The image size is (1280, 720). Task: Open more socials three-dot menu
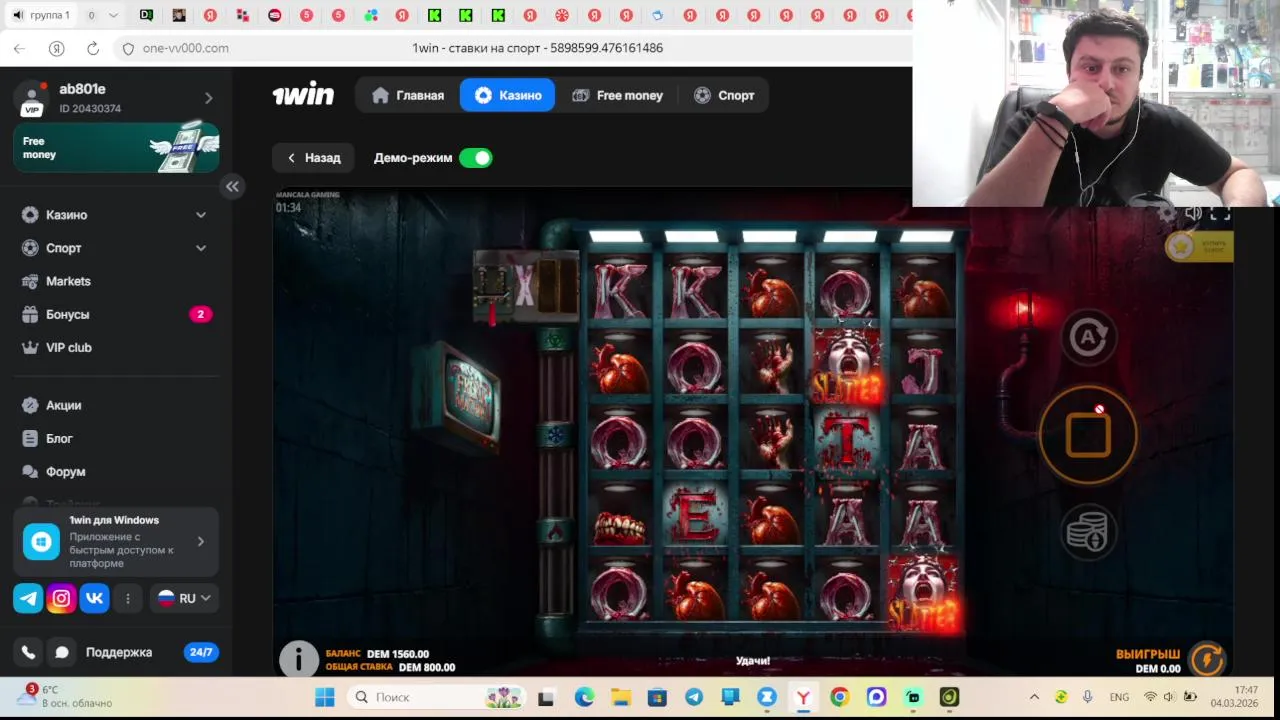point(127,598)
